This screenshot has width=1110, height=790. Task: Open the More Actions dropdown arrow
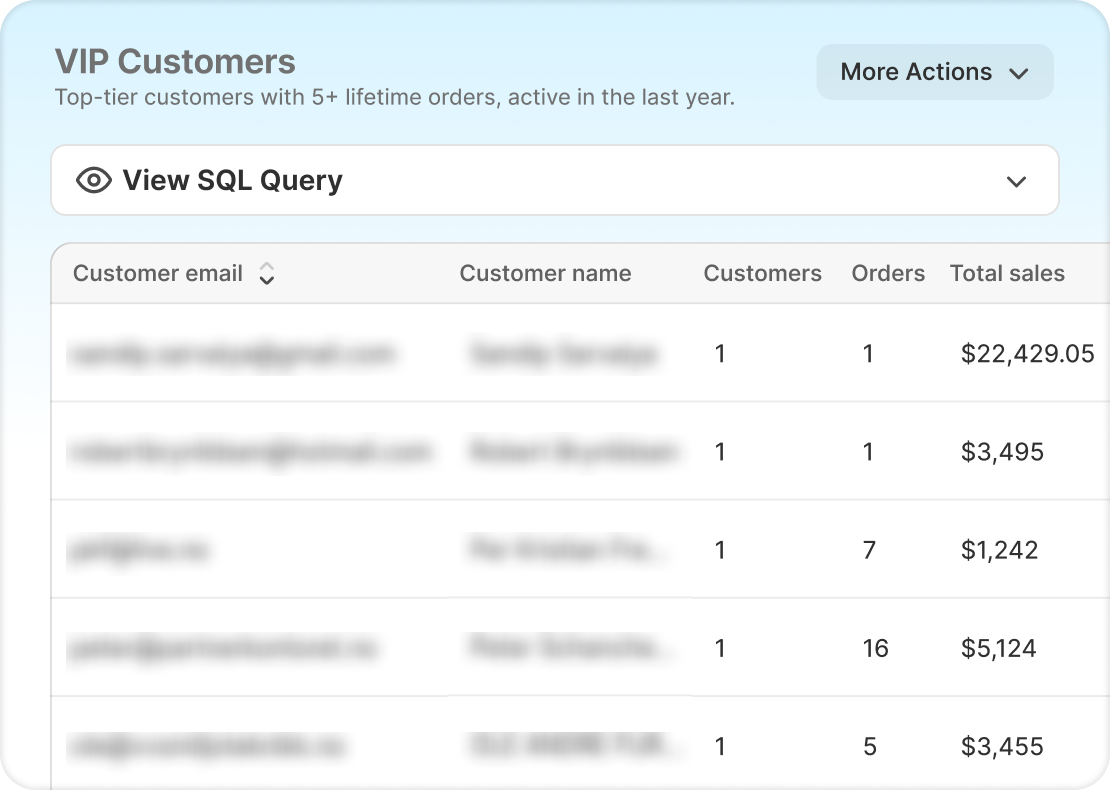coord(1019,73)
